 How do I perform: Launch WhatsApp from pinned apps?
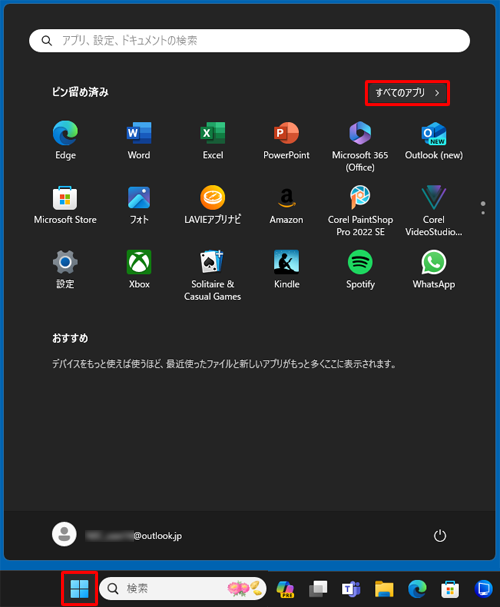tap(433, 269)
